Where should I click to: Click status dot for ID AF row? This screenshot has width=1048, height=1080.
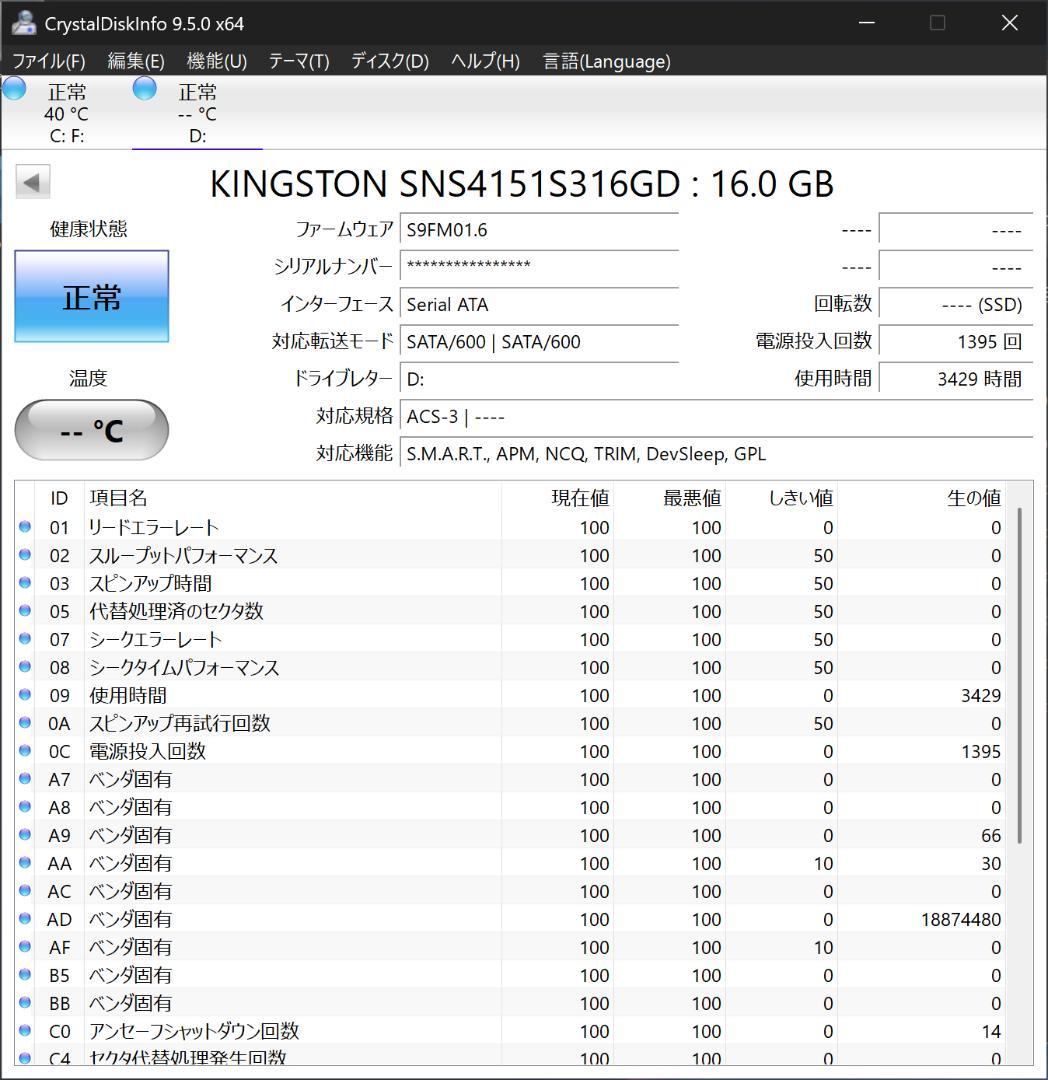tap(25, 946)
